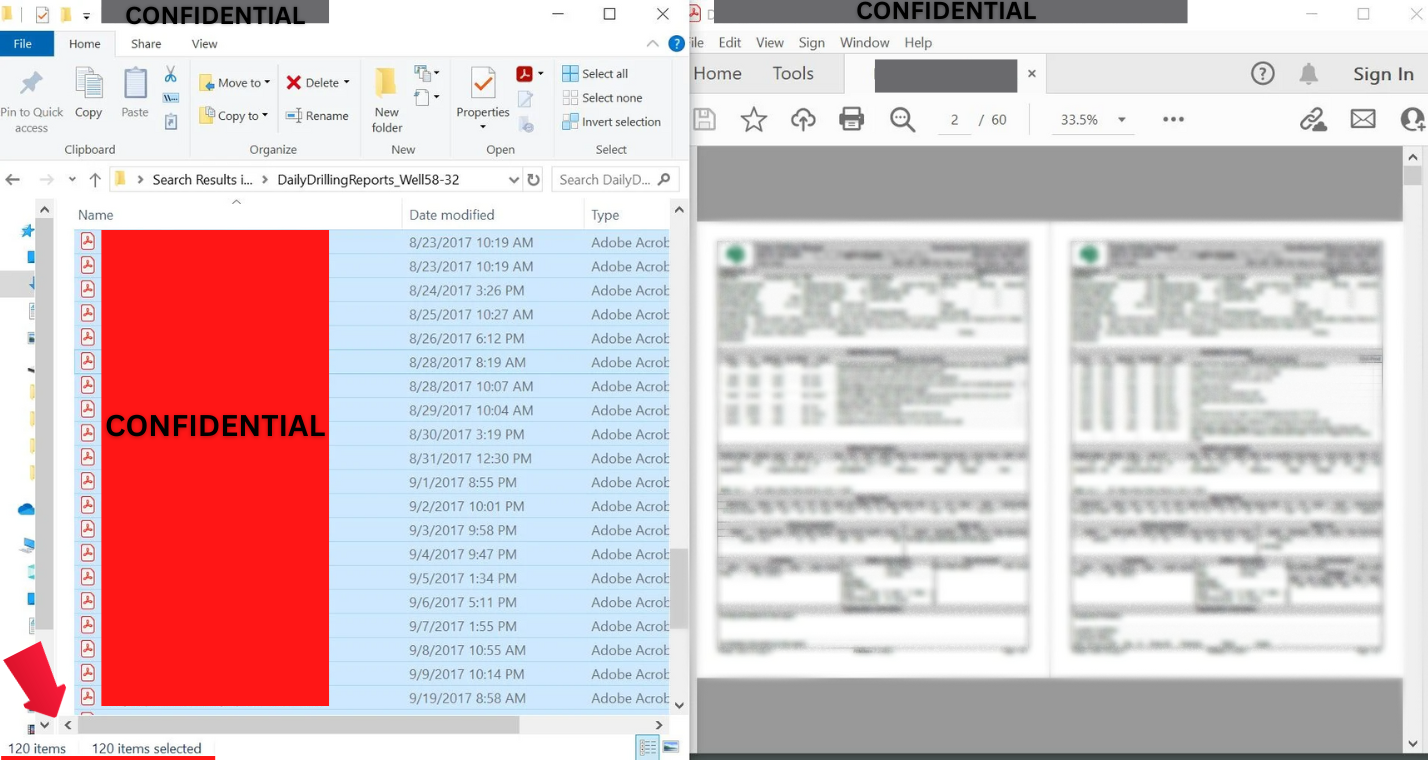This screenshot has height=760, width=1428.
Task: Click the Sign In link
Action: click(x=1383, y=74)
